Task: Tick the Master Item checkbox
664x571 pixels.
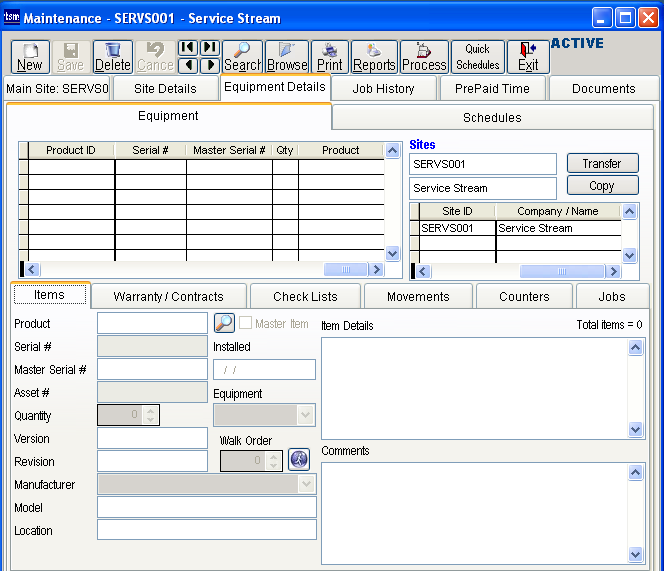Action: click(246, 323)
